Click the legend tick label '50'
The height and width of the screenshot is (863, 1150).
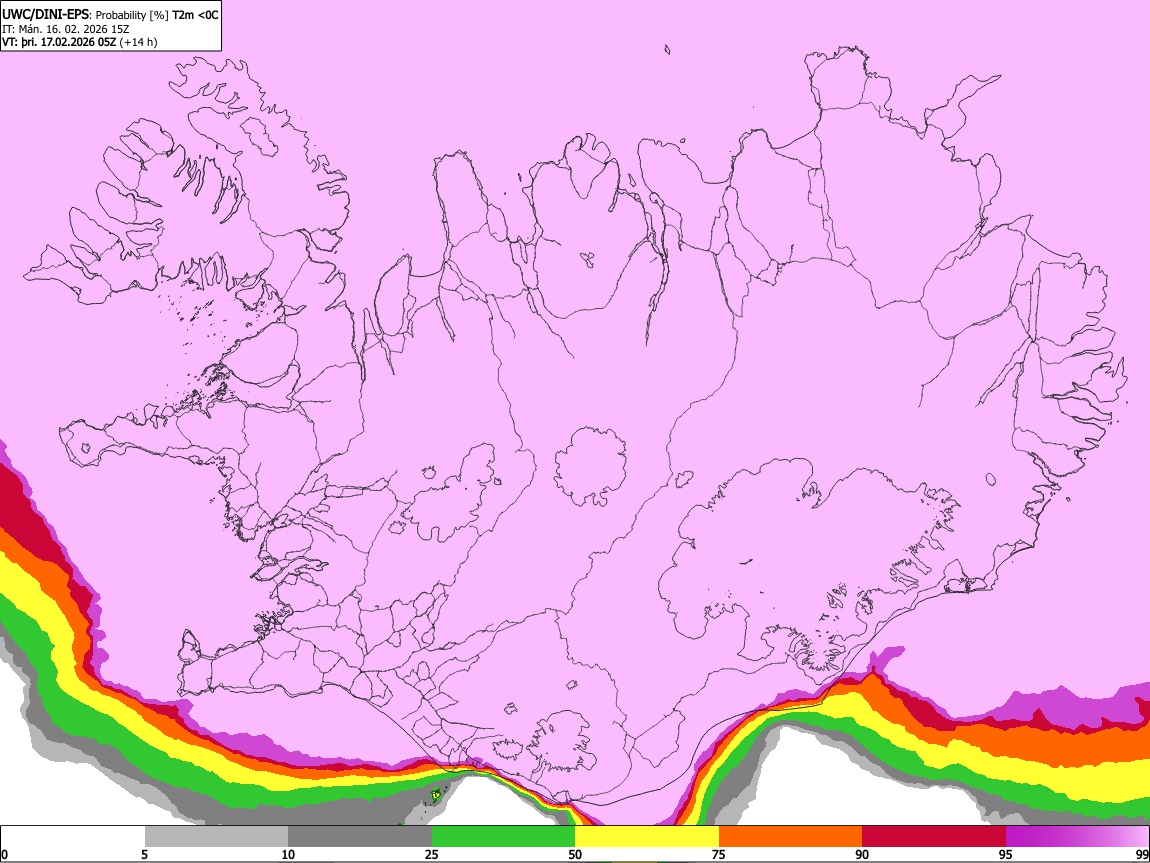[575, 854]
